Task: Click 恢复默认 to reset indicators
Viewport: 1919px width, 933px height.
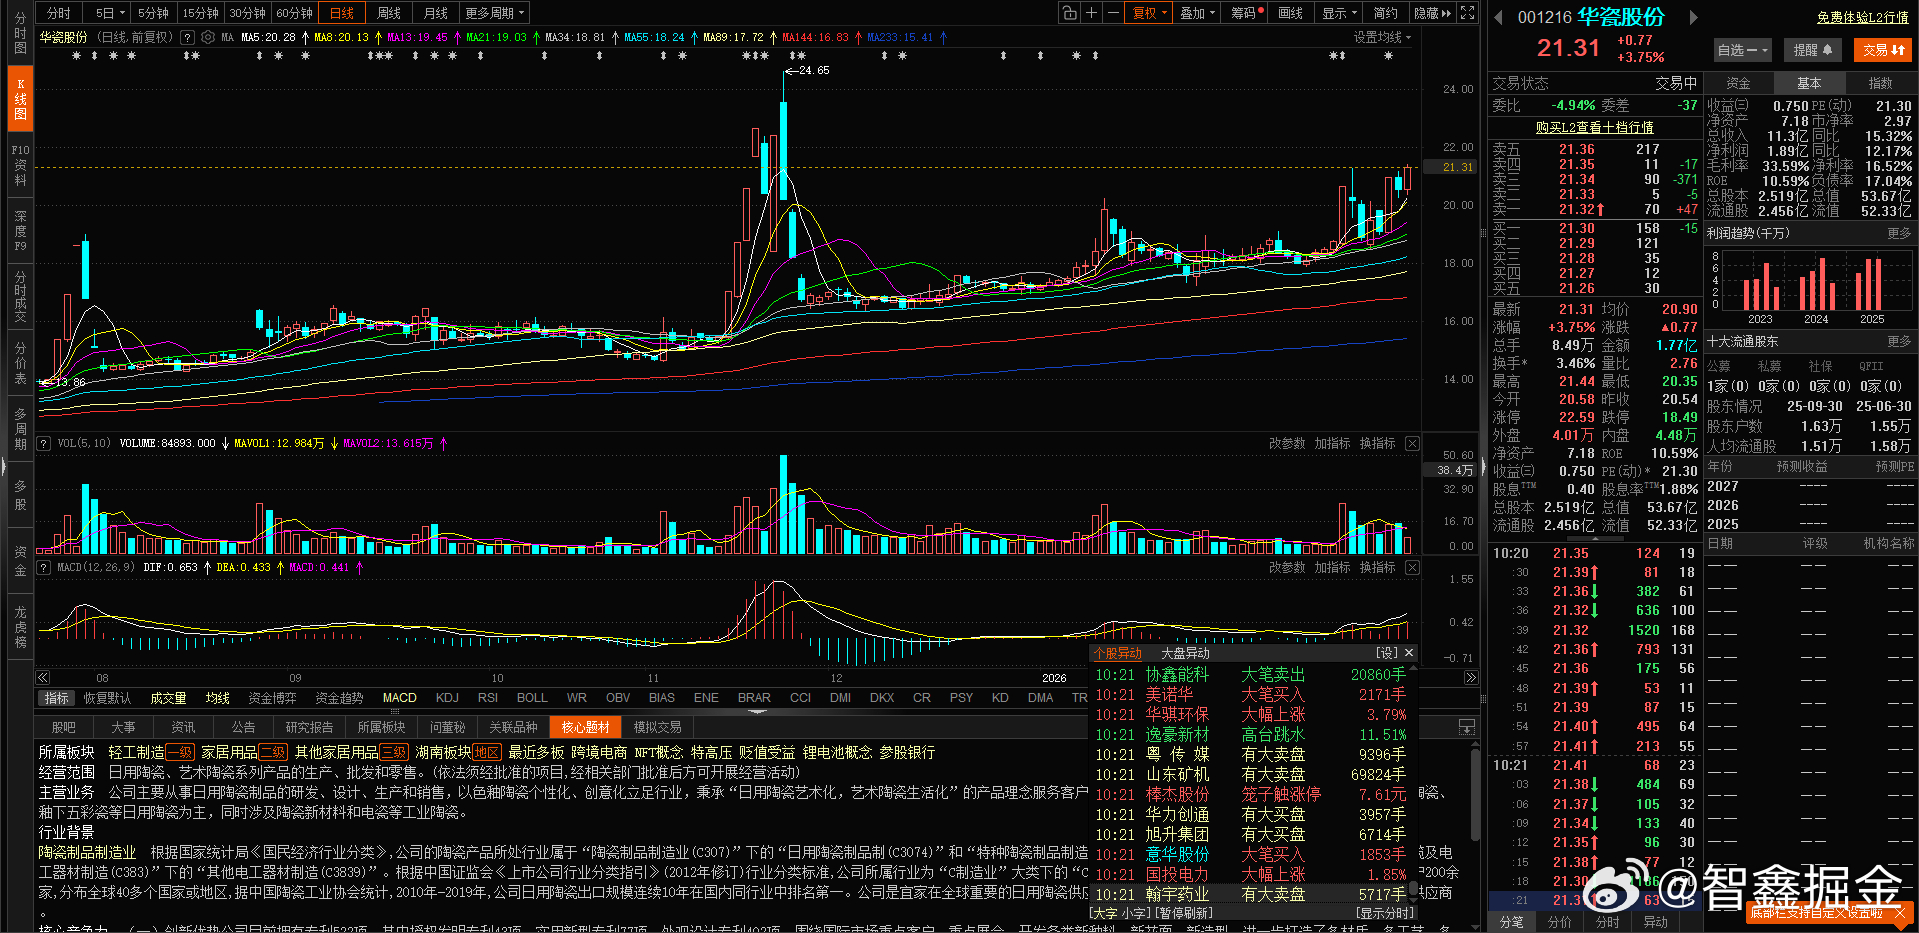Action: [x=107, y=698]
